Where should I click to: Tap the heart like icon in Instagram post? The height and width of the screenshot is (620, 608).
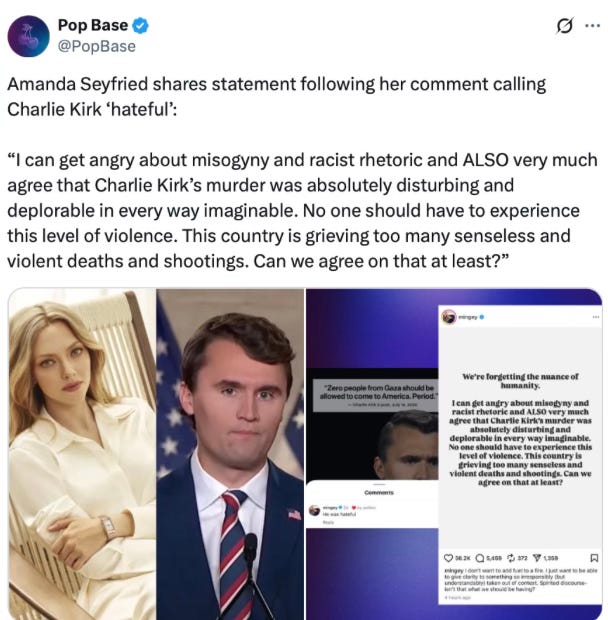(448, 558)
